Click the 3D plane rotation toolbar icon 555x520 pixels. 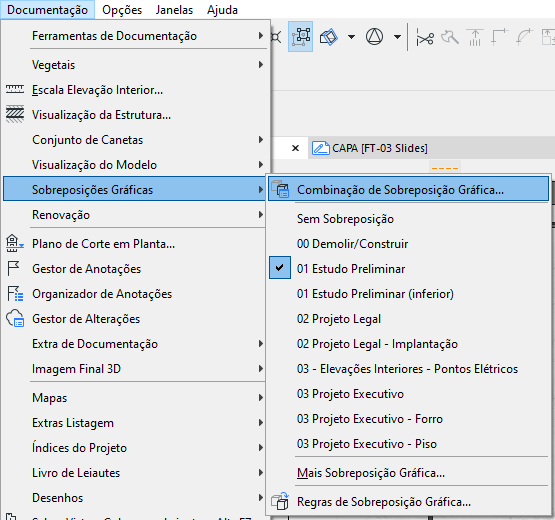[329, 37]
